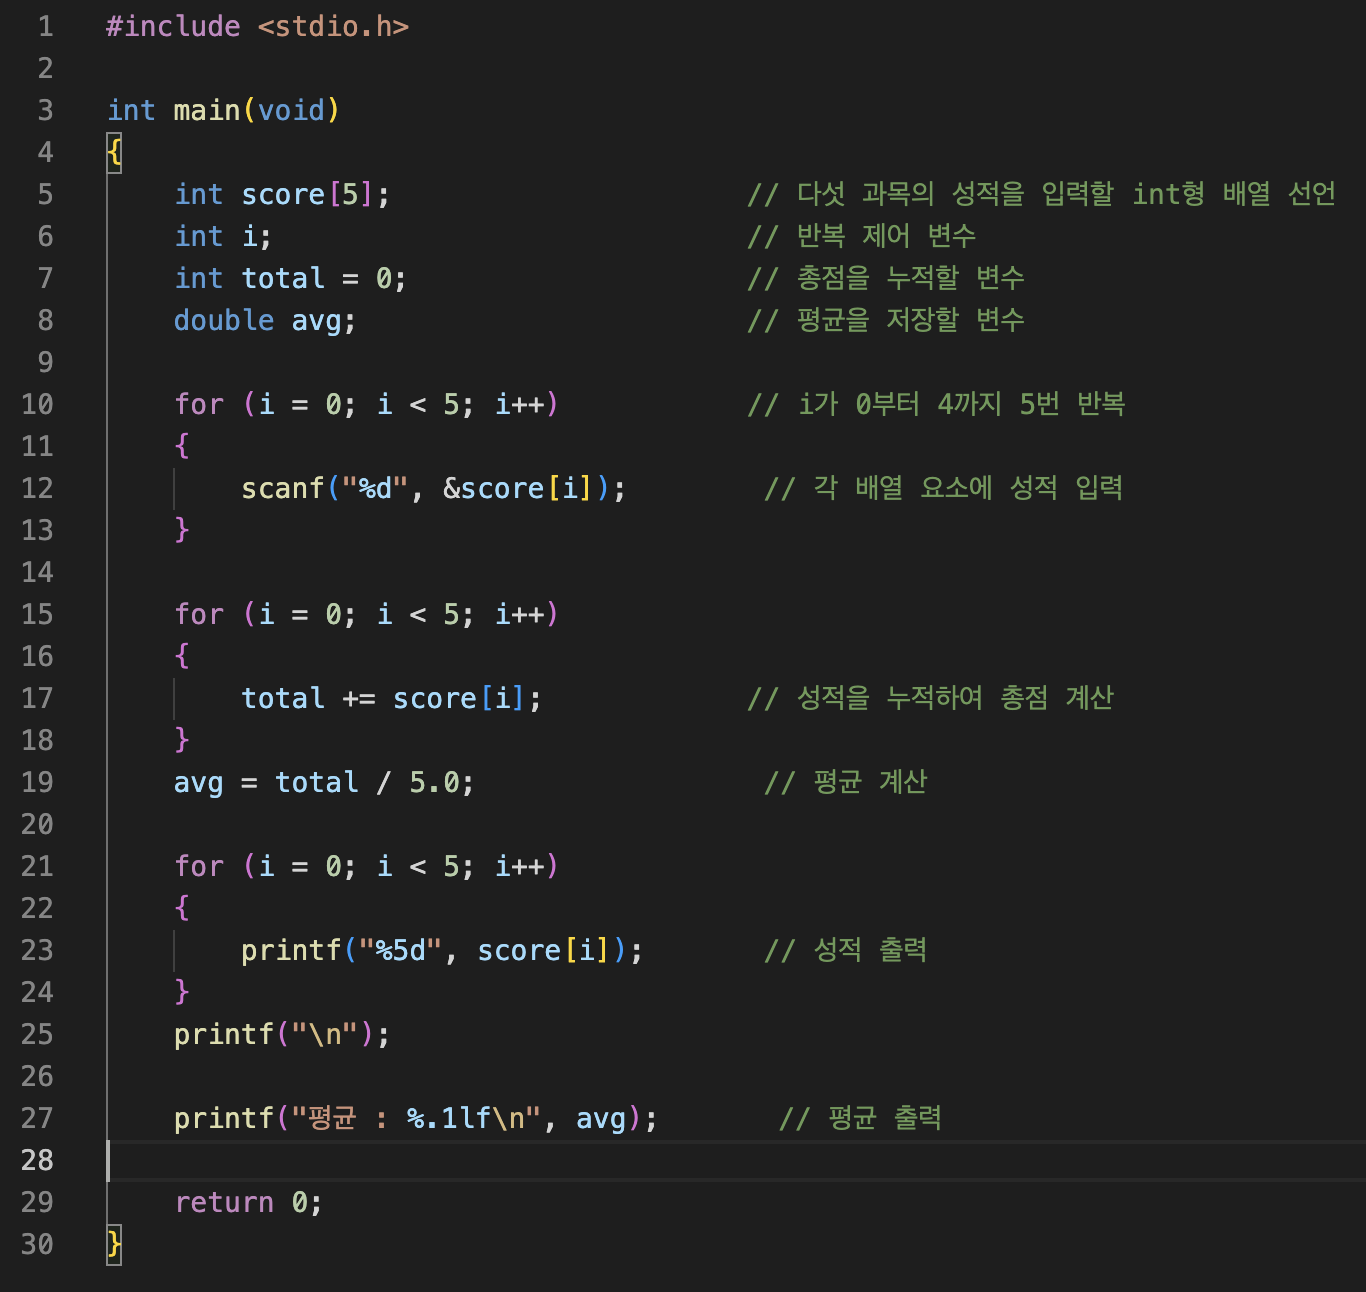The width and height of the screenshot is (1366, 1292).
Task: Click line number 28 in the gutter
Action: 37,1160
